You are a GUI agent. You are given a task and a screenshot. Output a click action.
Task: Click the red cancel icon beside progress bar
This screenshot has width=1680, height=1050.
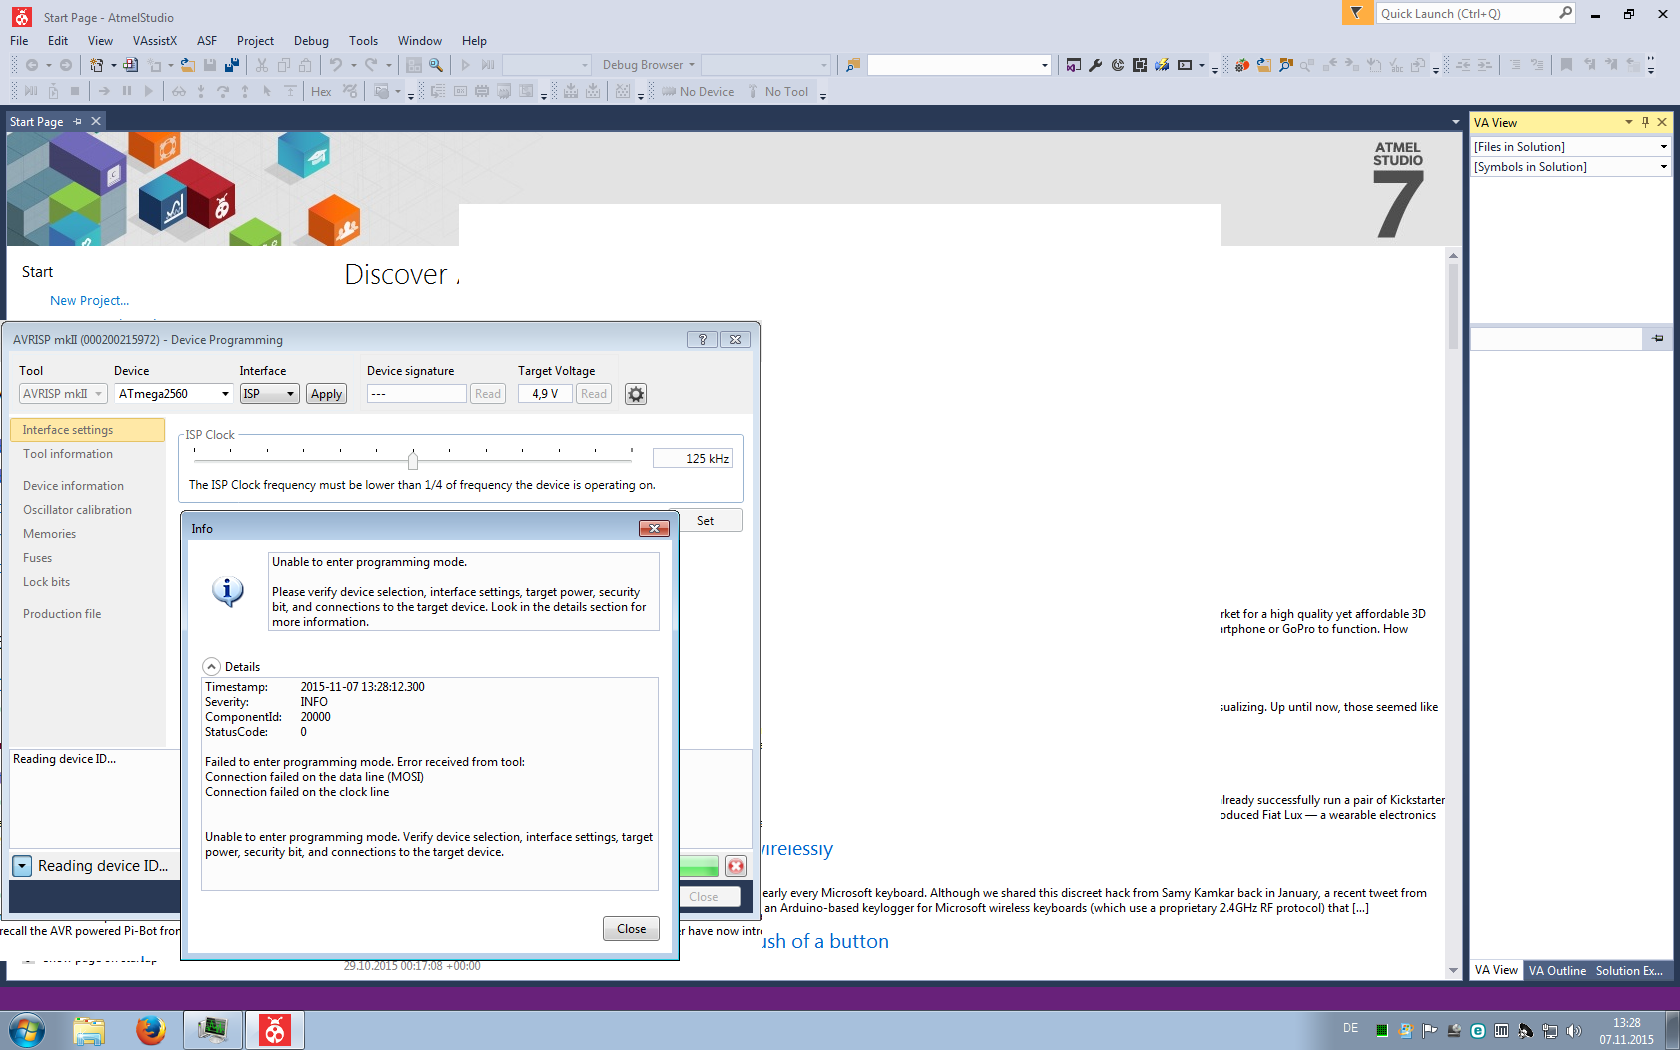coord(736,866)
